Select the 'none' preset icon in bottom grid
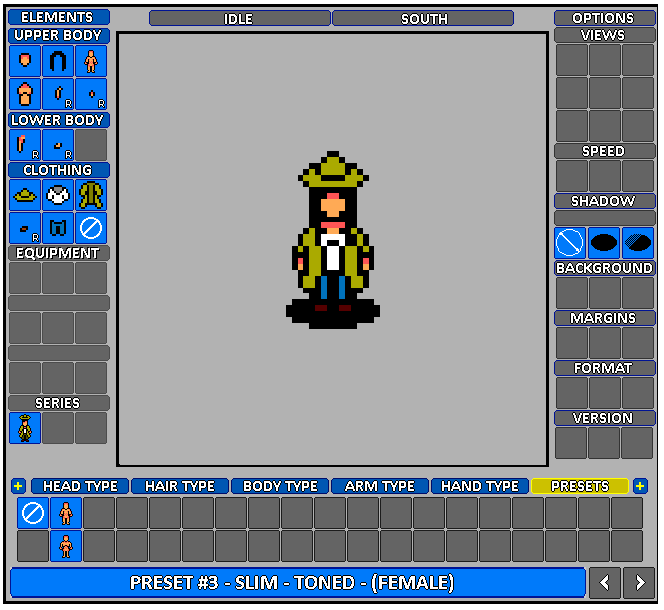Screen dimensions: 664x610 pos(33,513)
